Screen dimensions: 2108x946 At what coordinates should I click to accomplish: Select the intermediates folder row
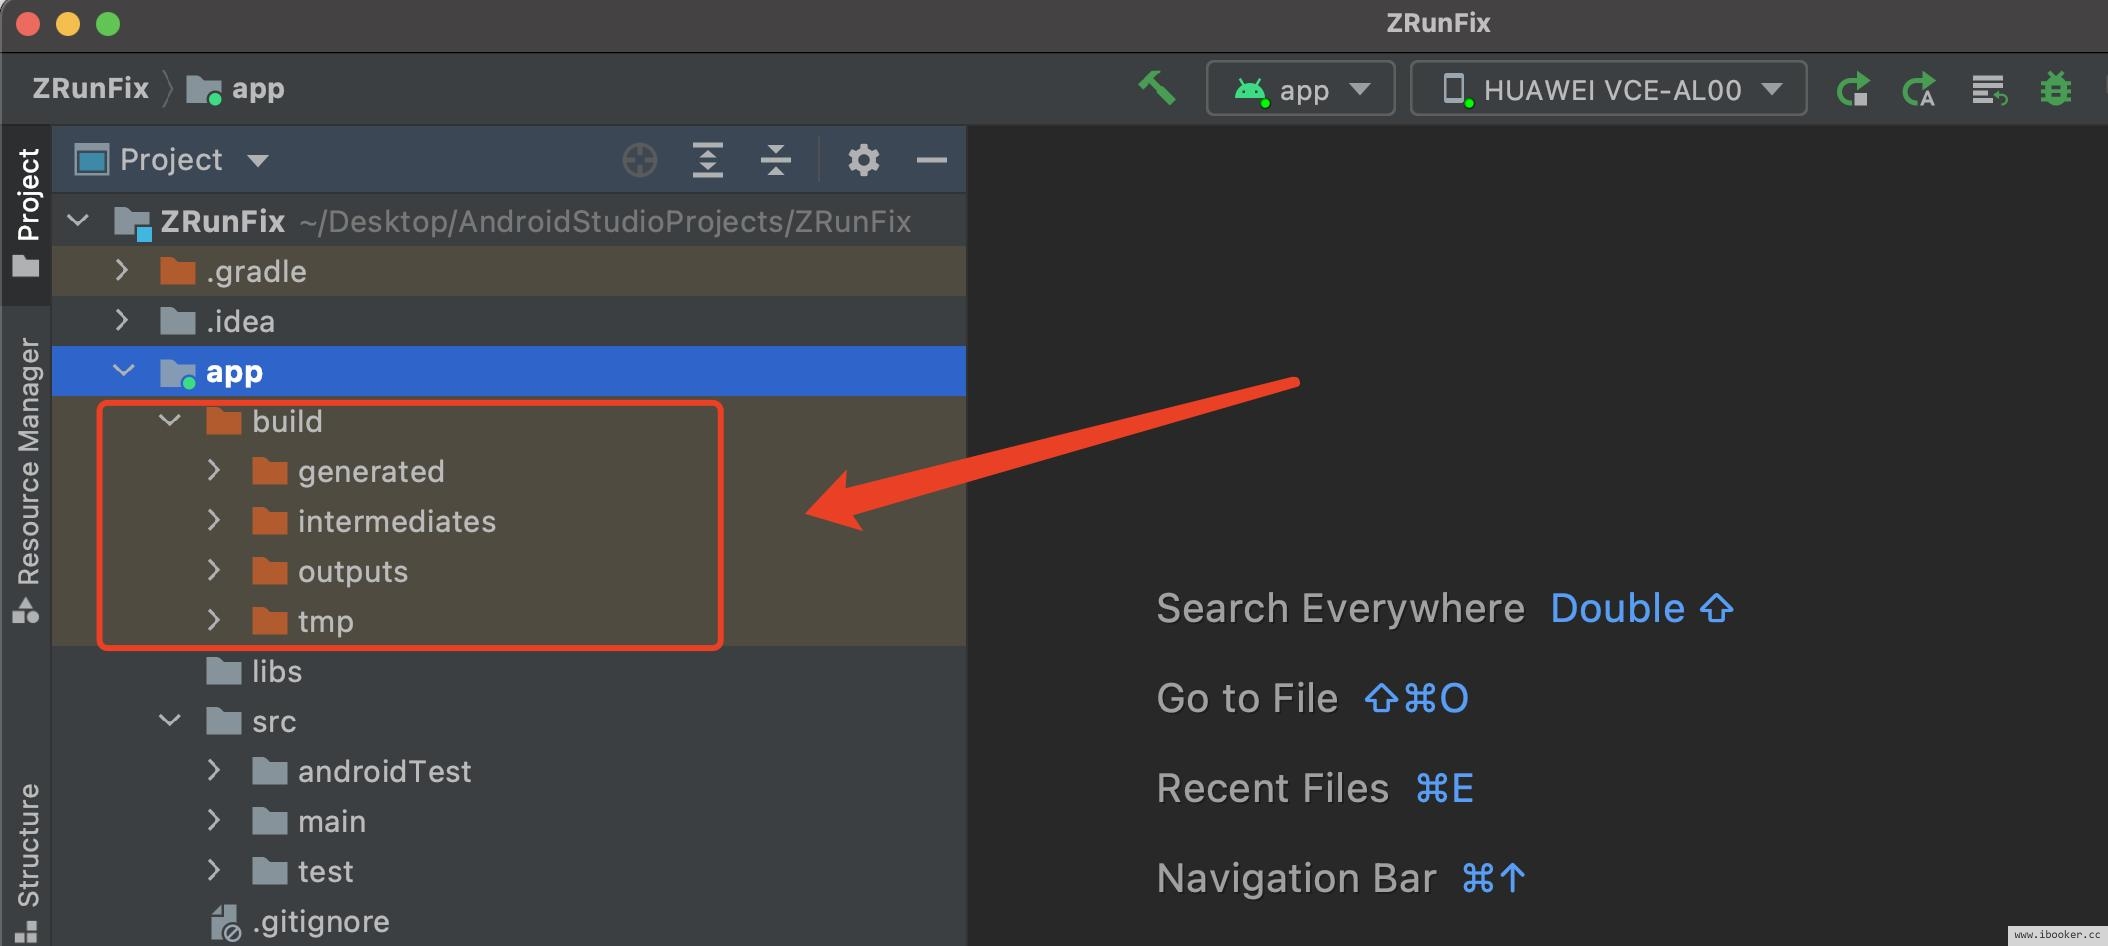tap(509, 521)
